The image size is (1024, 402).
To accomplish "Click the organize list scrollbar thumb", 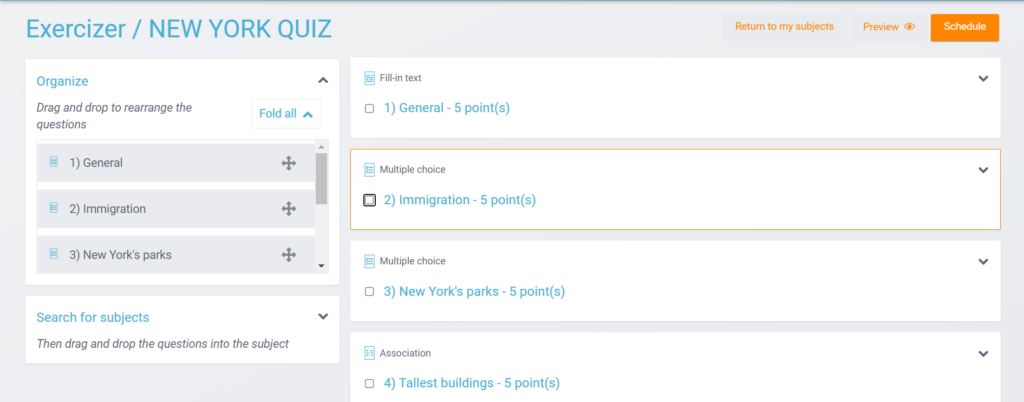I will pyautogui.click(x=321, y=178).
